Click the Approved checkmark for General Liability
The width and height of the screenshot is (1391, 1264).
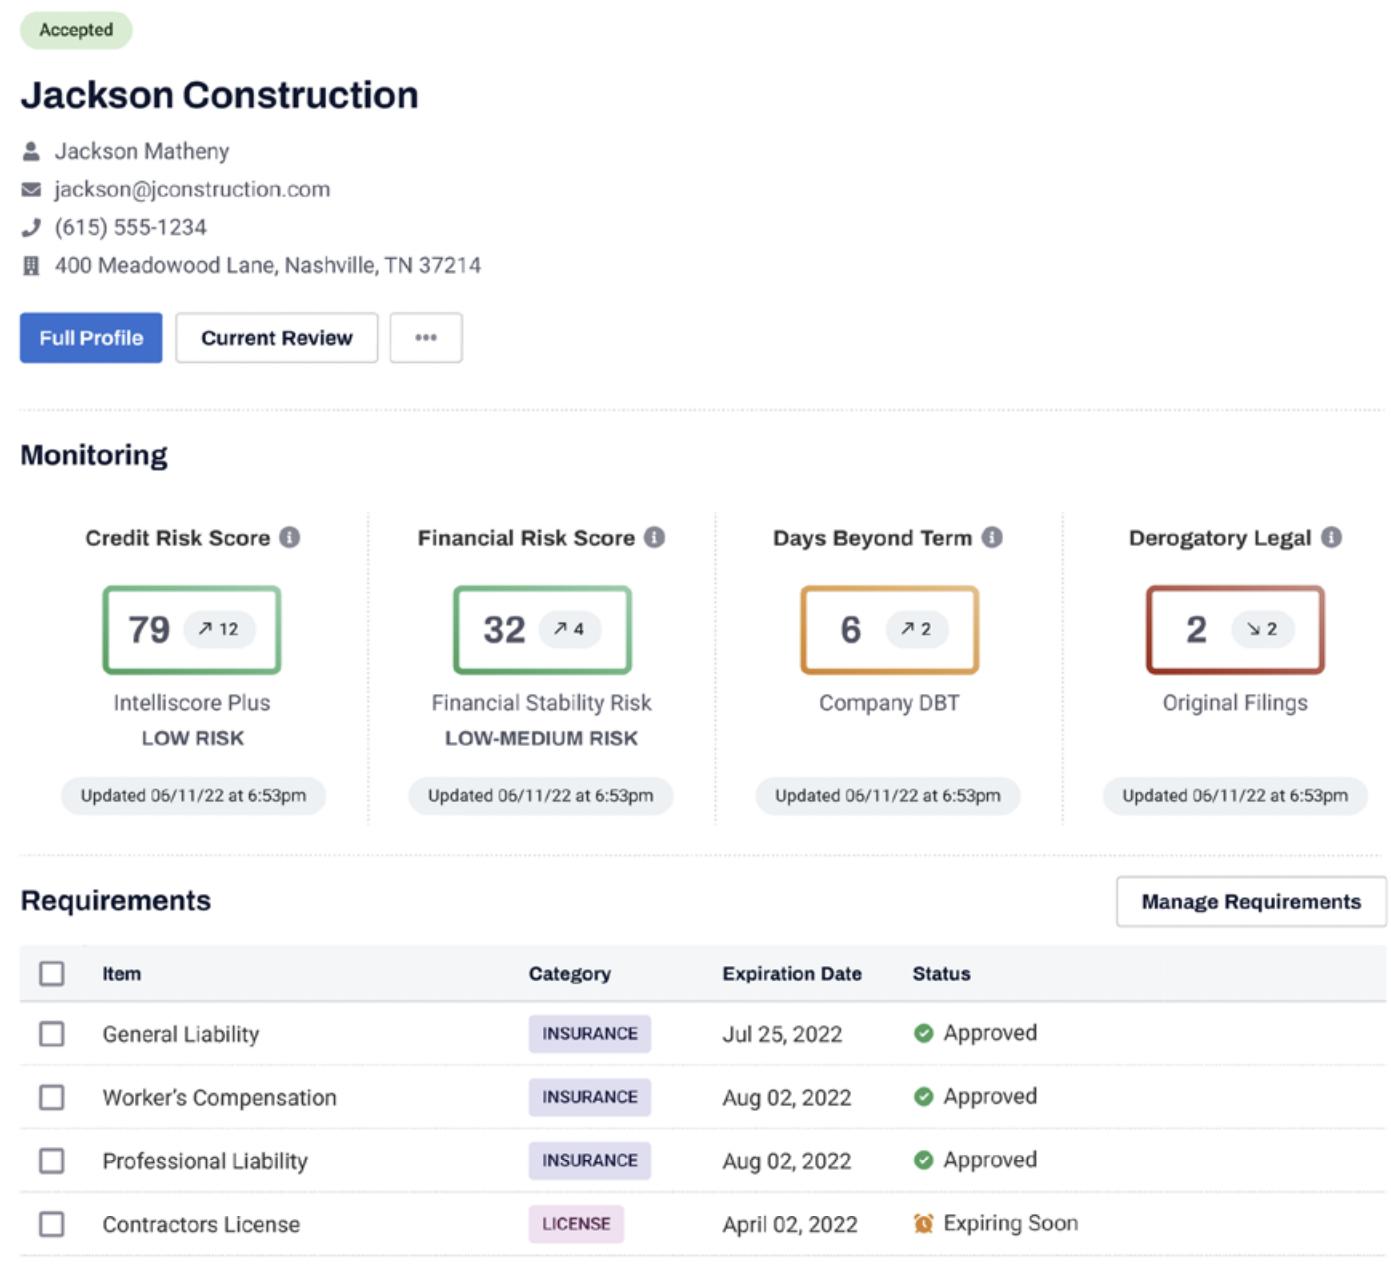coord(923,1033)
